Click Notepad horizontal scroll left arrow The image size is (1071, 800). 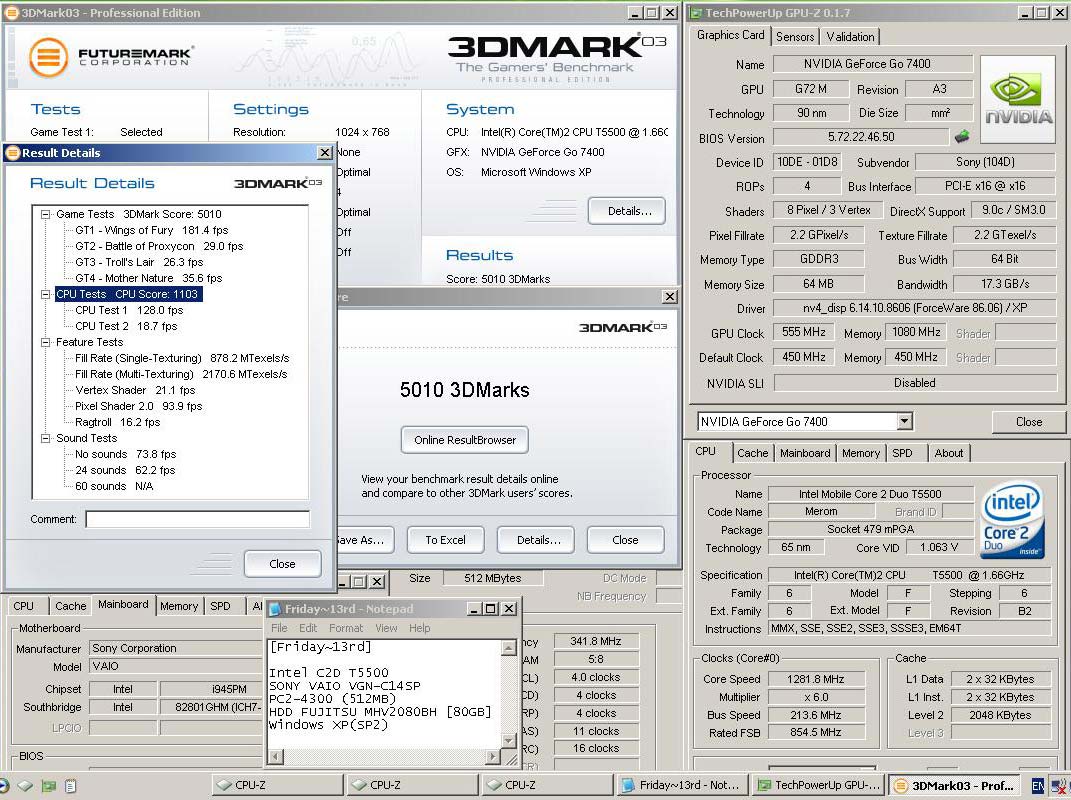[275, 756]
